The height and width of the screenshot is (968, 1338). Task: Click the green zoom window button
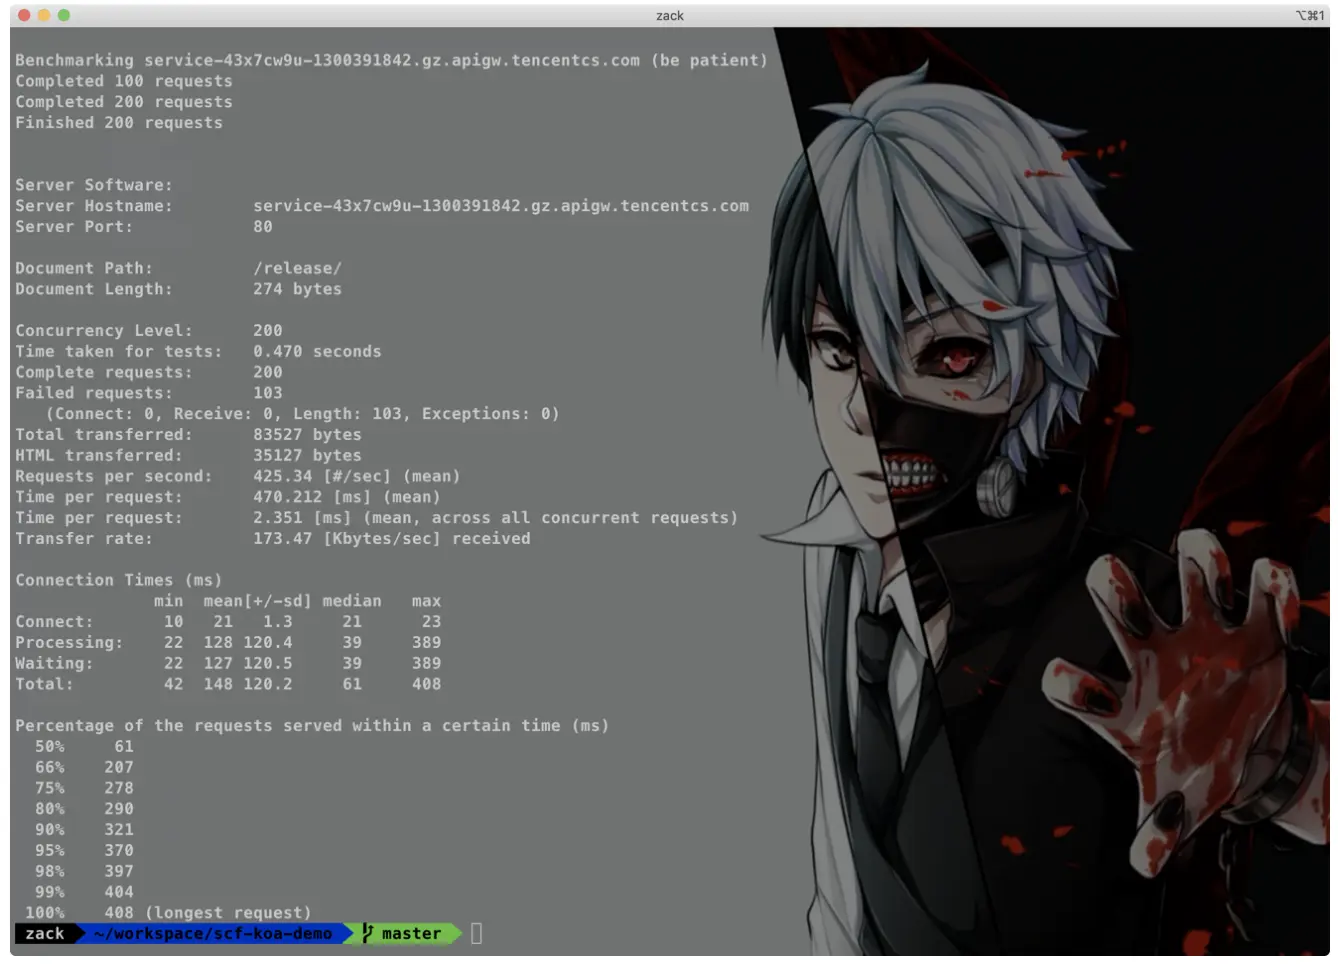(x=64, y=15)
